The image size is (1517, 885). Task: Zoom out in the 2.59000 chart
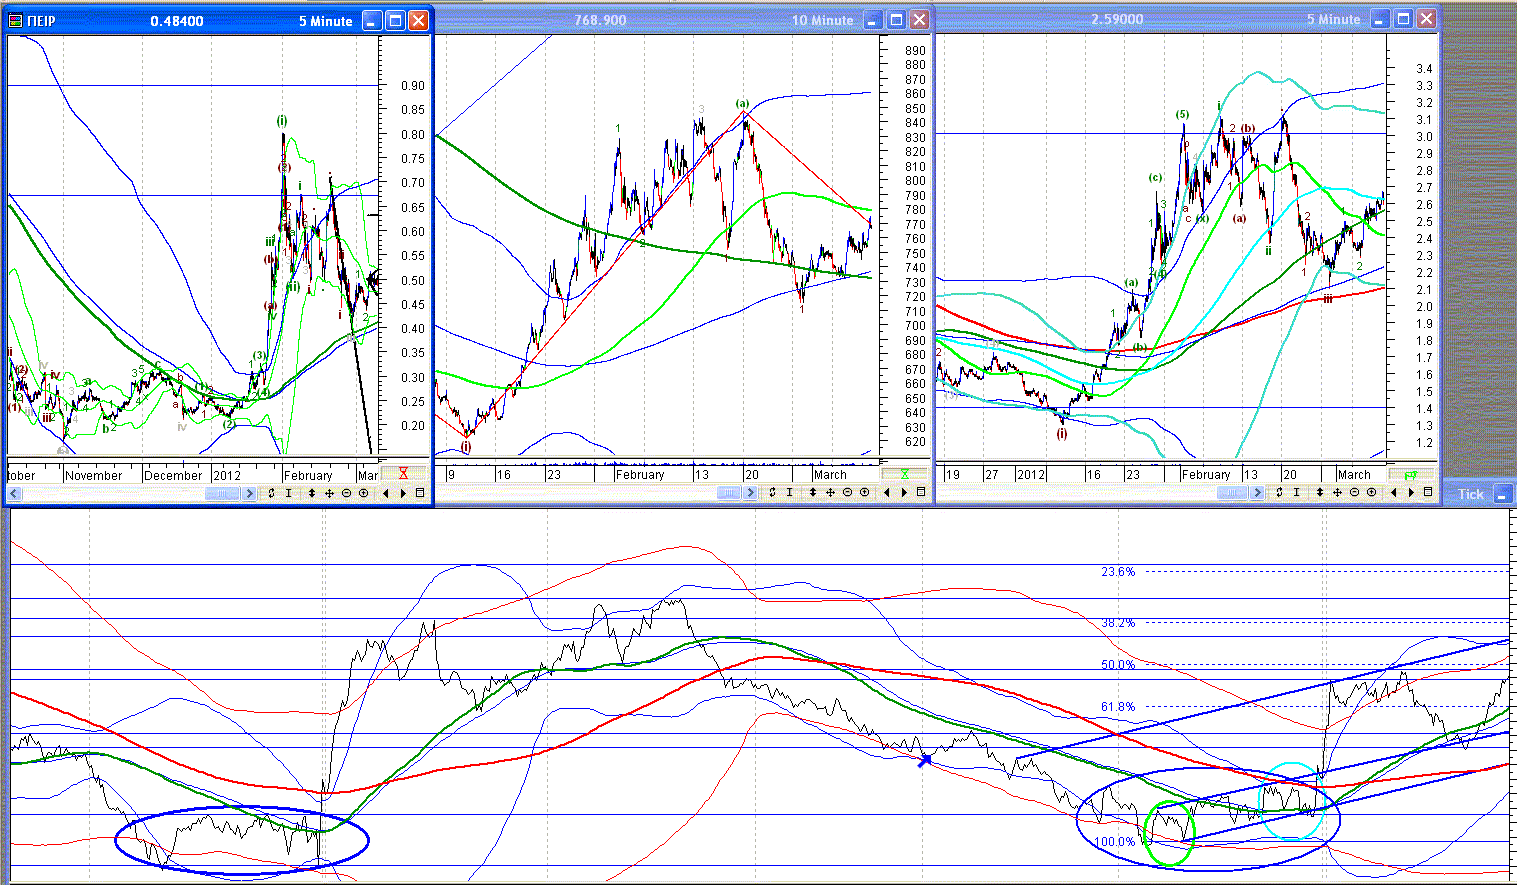[1354, 492]
